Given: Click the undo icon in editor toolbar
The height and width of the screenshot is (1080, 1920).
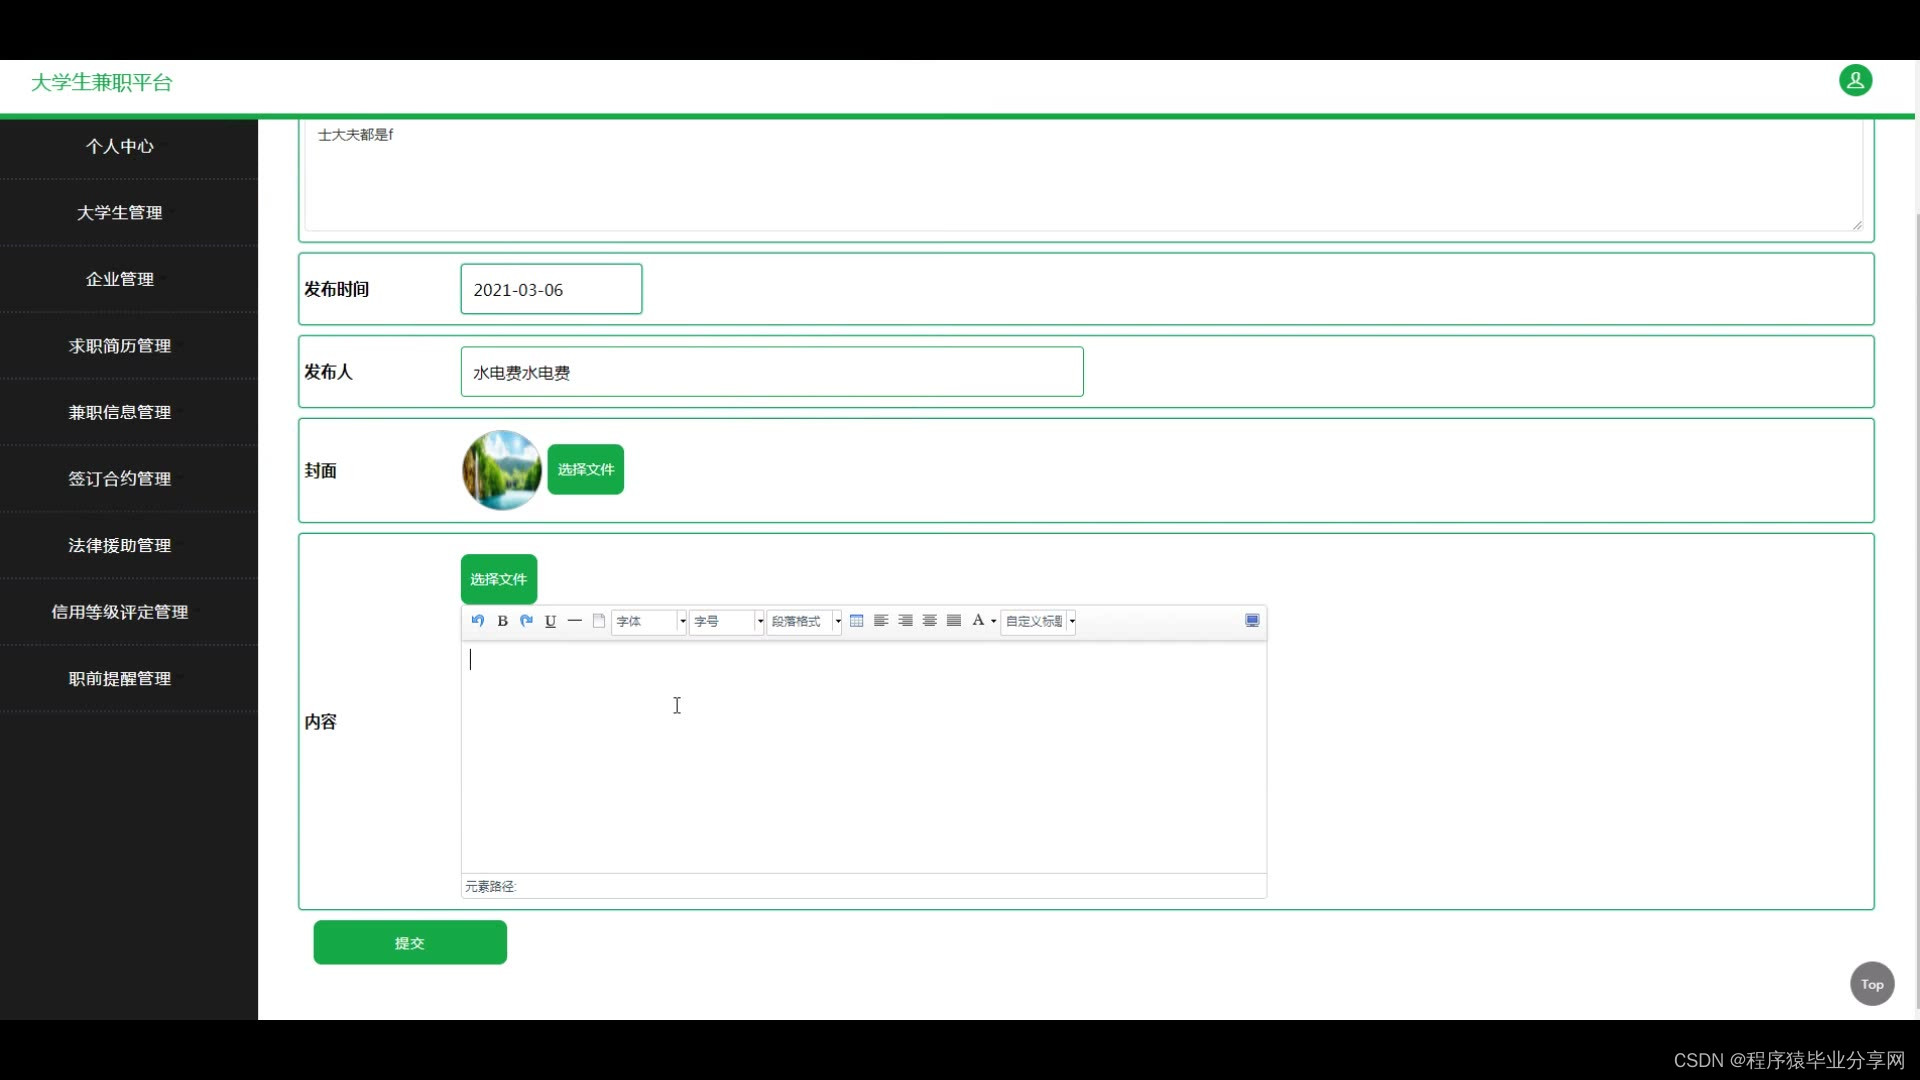Looking at the screenshot, I should 478,621.
